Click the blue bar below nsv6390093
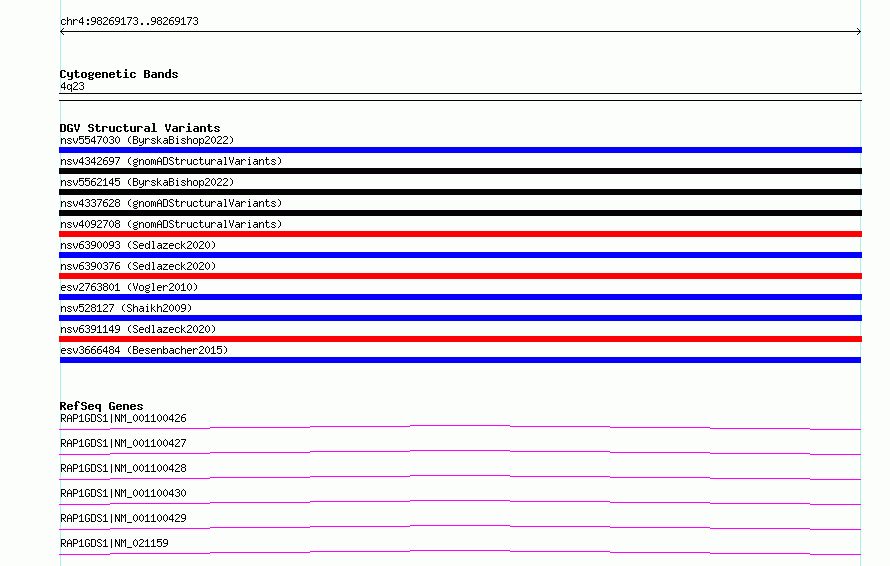Viewport: 890px width, 566px height. click(460, 255)
